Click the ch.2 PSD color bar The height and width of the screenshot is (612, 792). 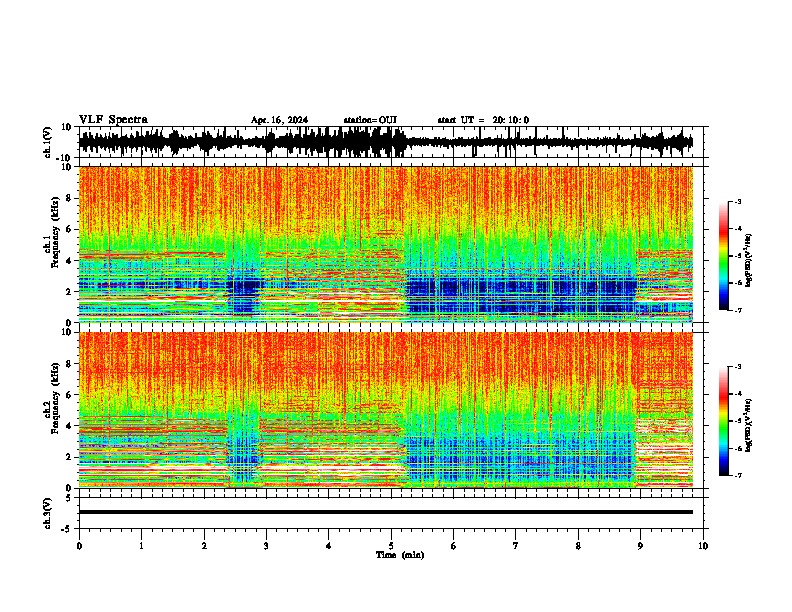tap(724, 421)
